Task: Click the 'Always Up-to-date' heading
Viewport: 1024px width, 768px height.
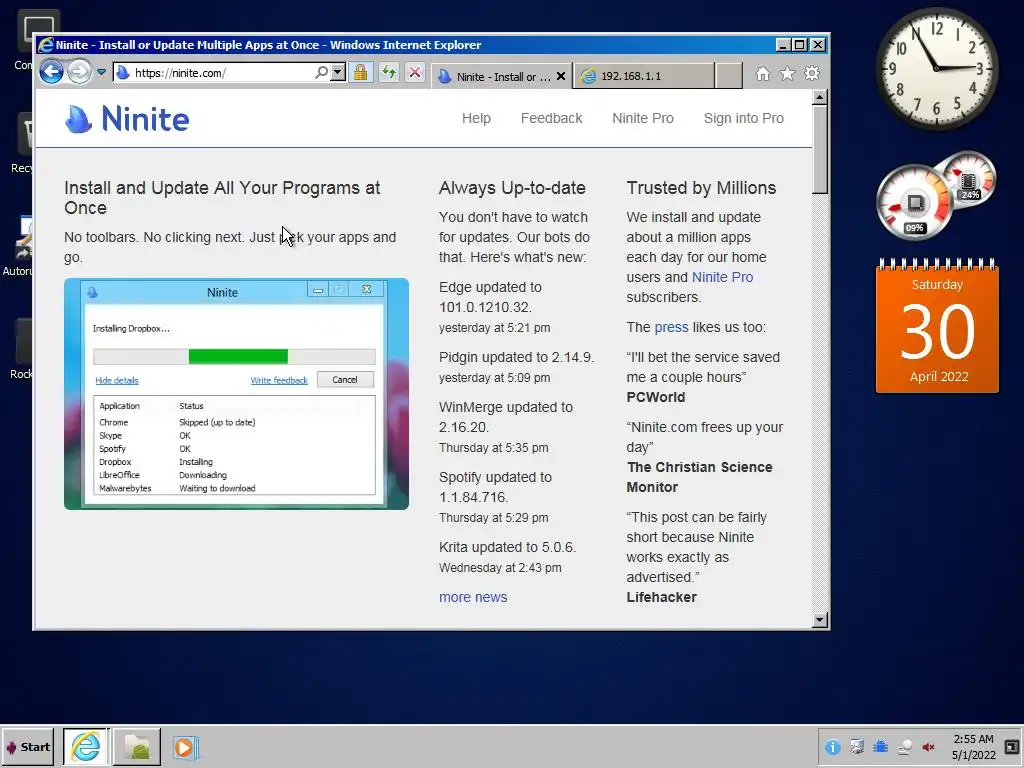Action: pyautogui.click(x=512, y=188)
